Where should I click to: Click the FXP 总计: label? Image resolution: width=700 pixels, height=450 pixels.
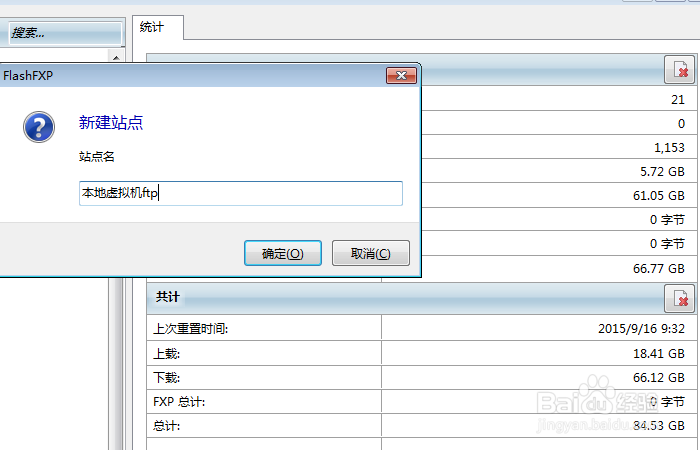point(179,402)
